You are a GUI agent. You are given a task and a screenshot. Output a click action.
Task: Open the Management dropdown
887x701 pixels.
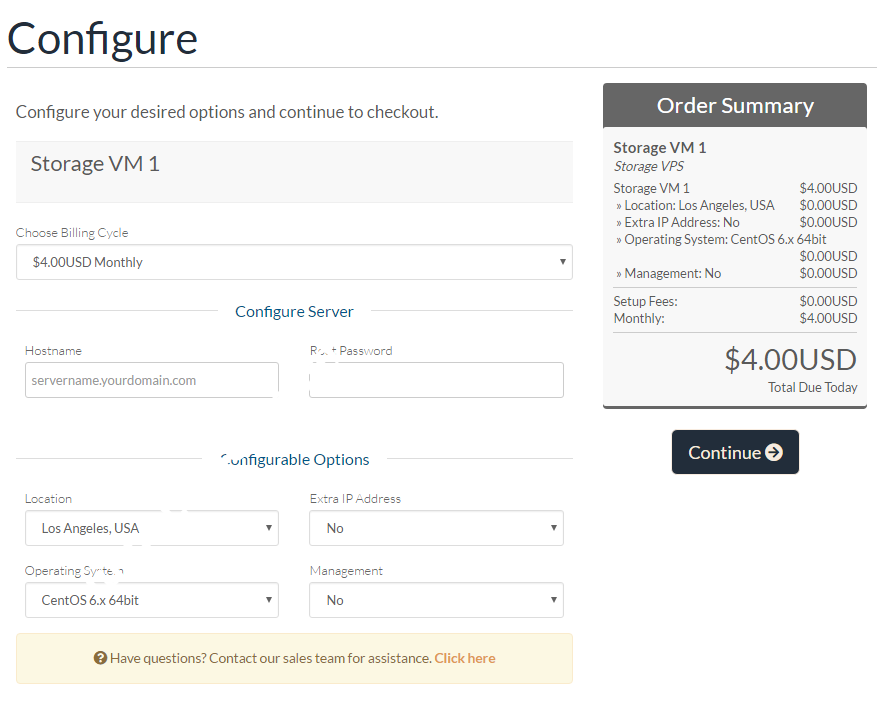click(436, 600)
